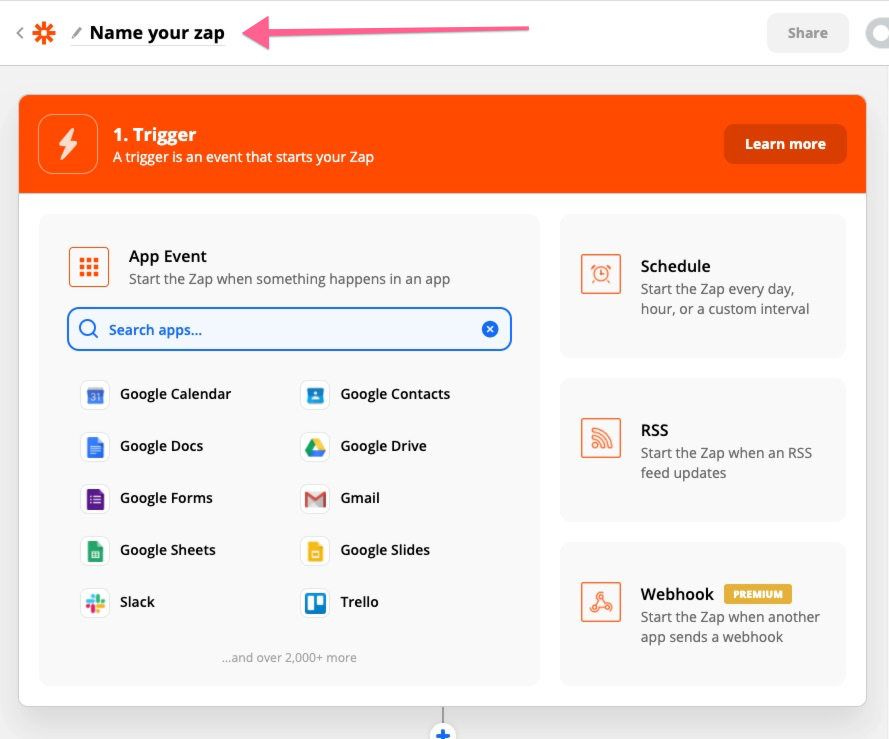Pick the Slack icon
Viewport: 889px width, 739px height.
pos(95,603)
